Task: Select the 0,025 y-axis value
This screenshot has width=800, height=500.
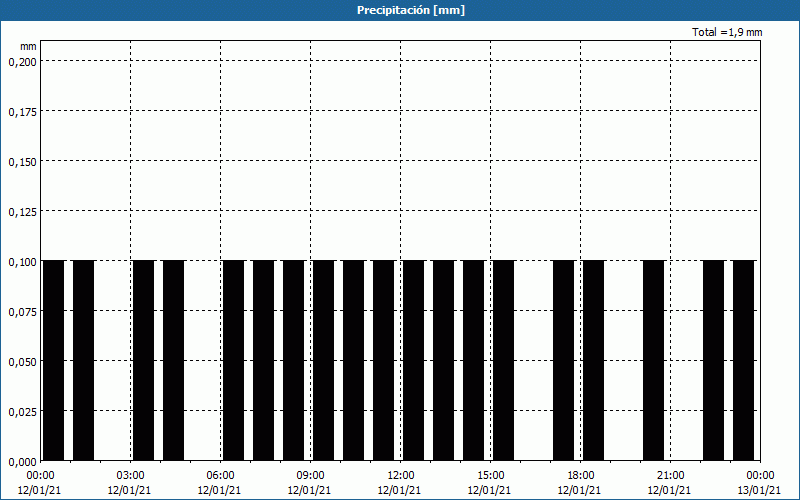Action: pos(22,412)
